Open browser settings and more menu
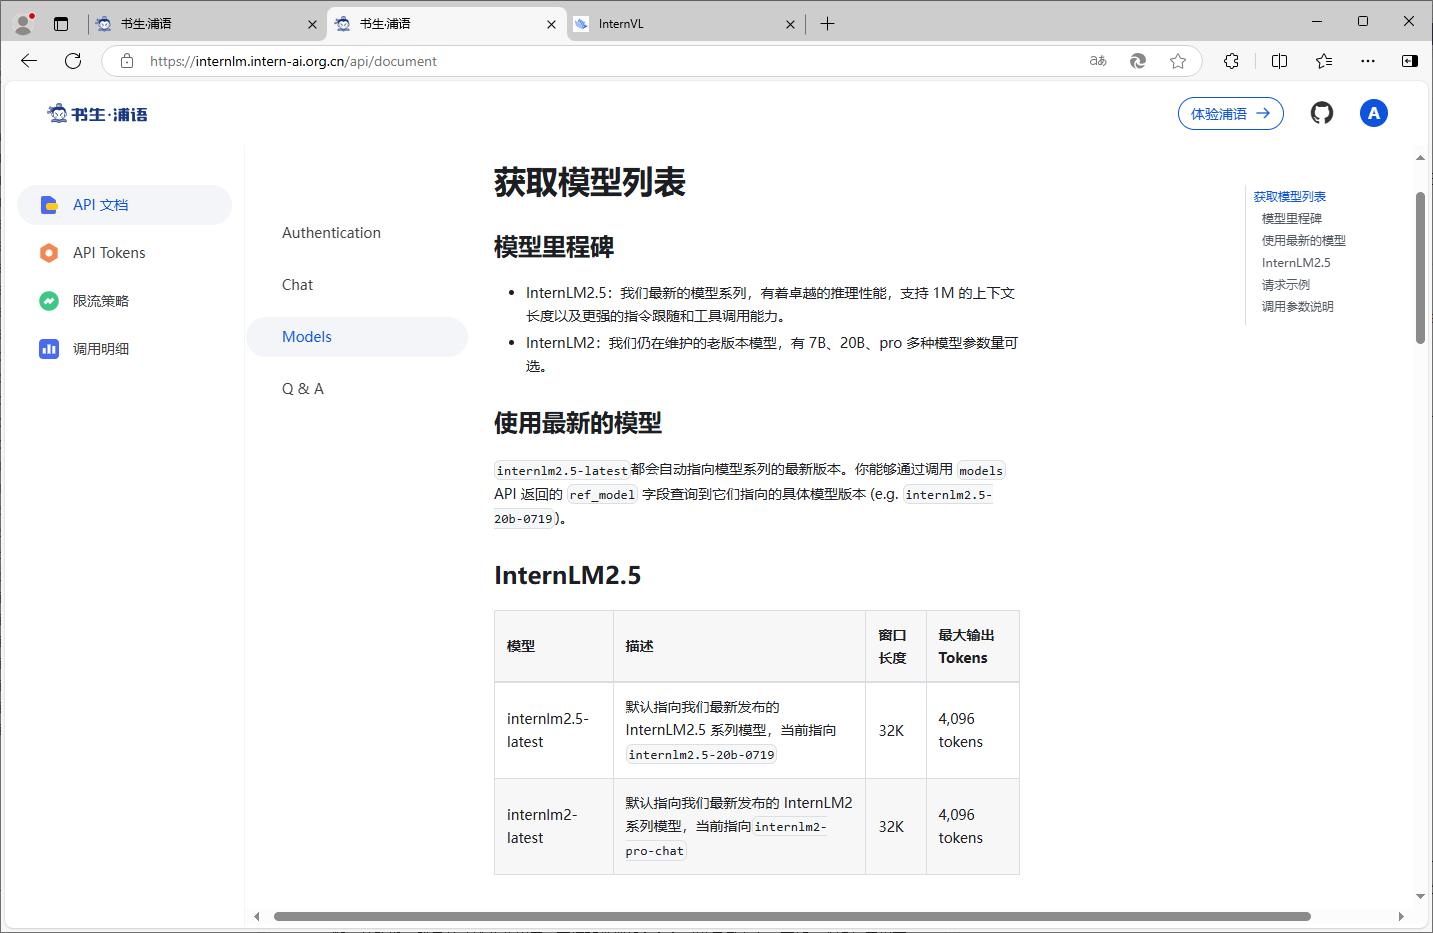The height and width of the screenshot is (933, 1433). tap(1368, 61)
